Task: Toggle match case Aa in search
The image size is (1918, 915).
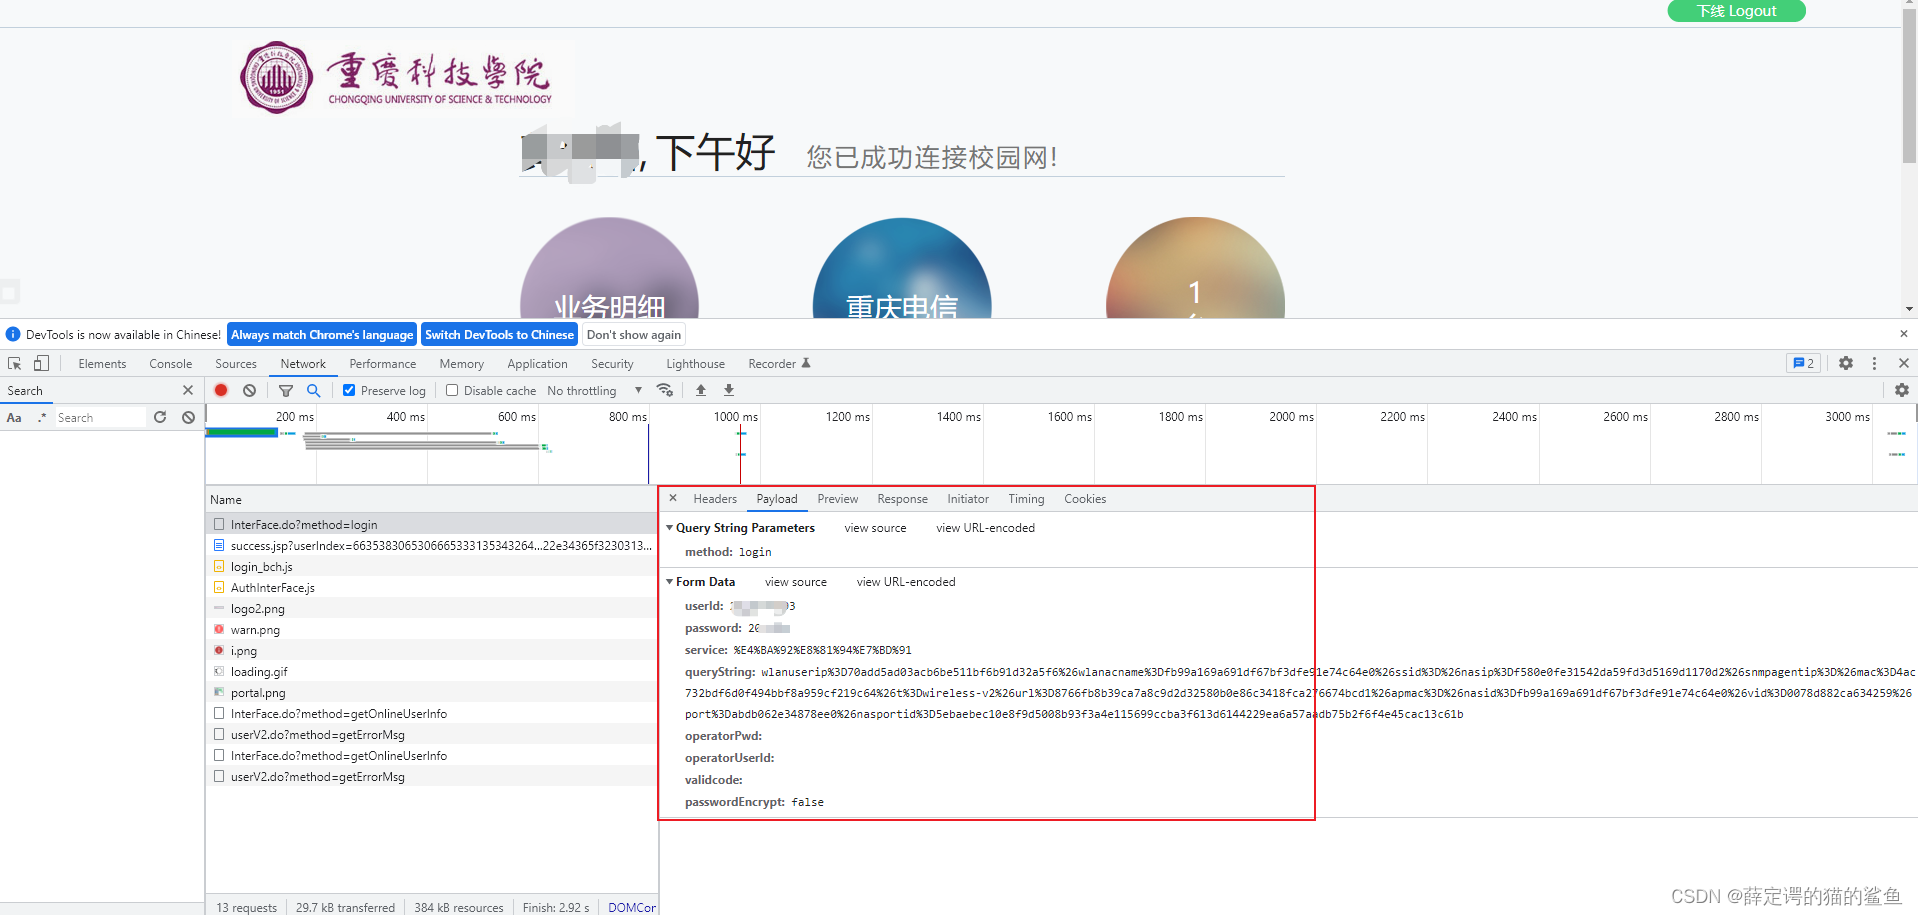Action: (x=14, y=418)
